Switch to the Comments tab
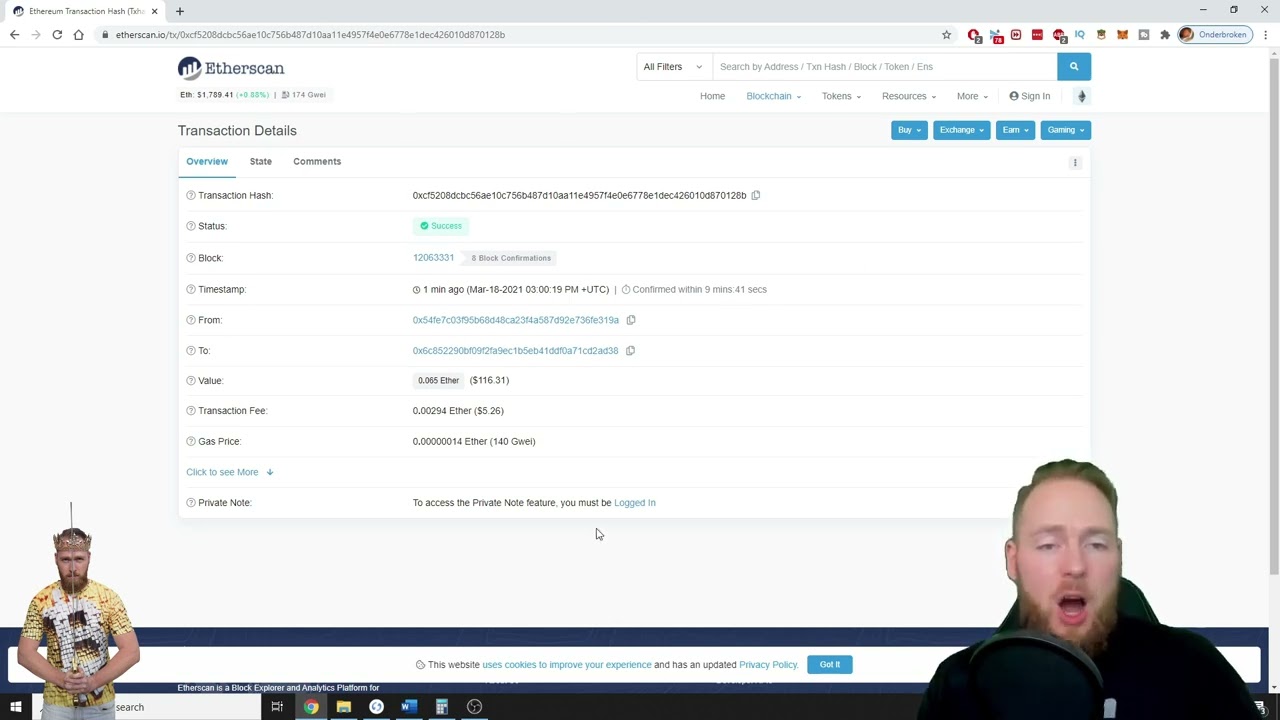Image resolution: width=1280 pixels, height=720 pixels. pyautogui.click(x=317, y=161)
